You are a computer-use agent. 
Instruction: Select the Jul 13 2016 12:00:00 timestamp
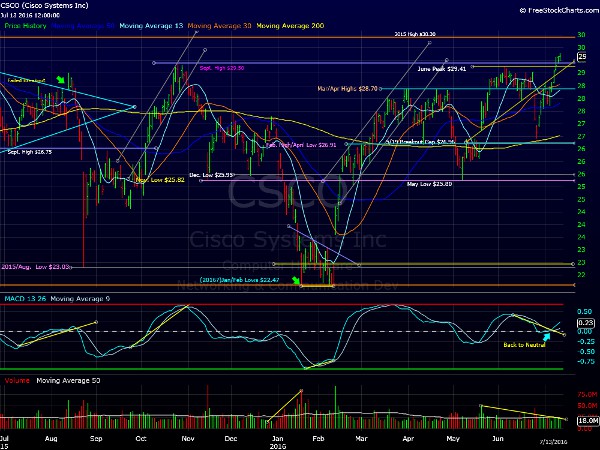pyautogui.click(x=30, y=15)
